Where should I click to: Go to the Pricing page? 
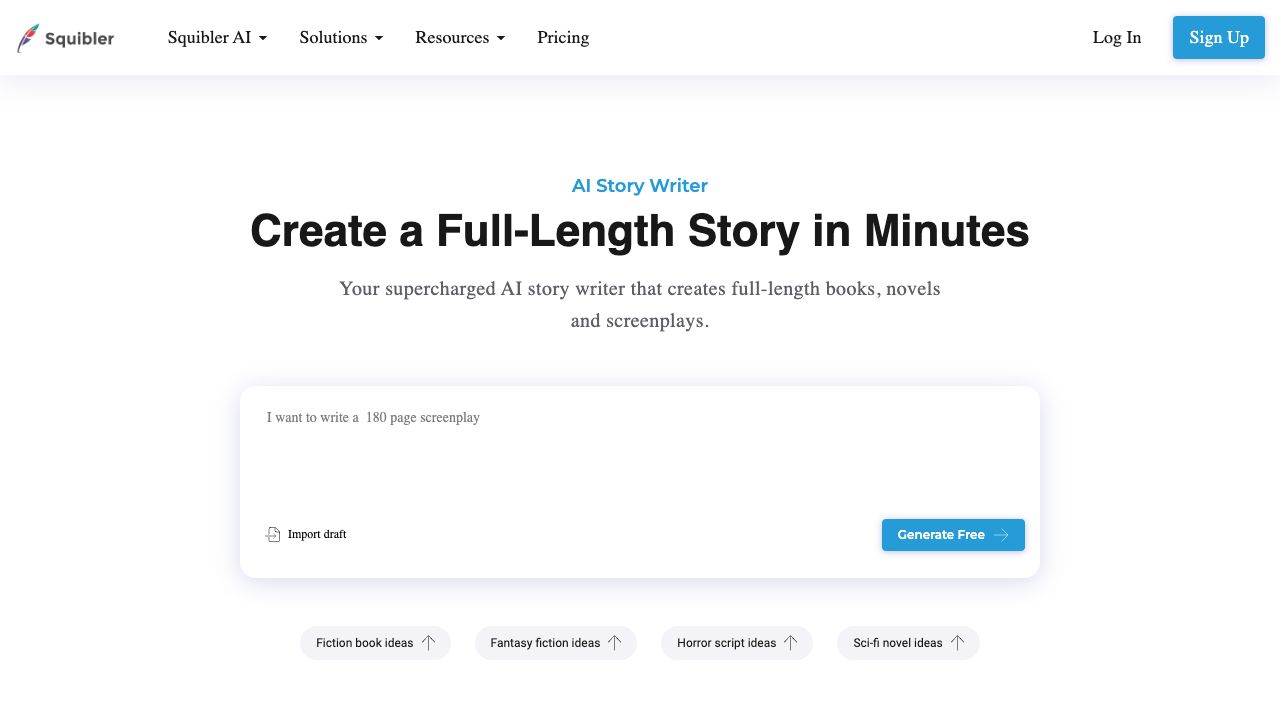(x=563, y=38)
